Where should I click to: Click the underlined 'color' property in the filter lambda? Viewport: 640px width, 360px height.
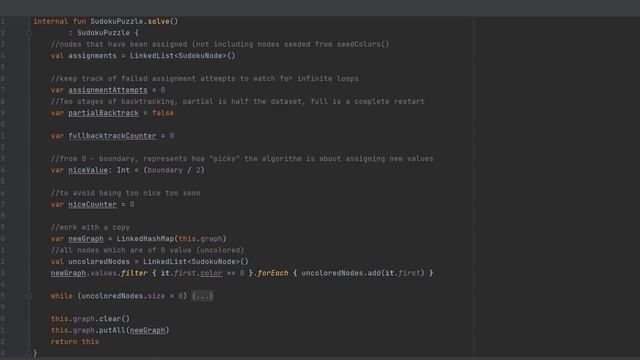[x=211, y=273]
